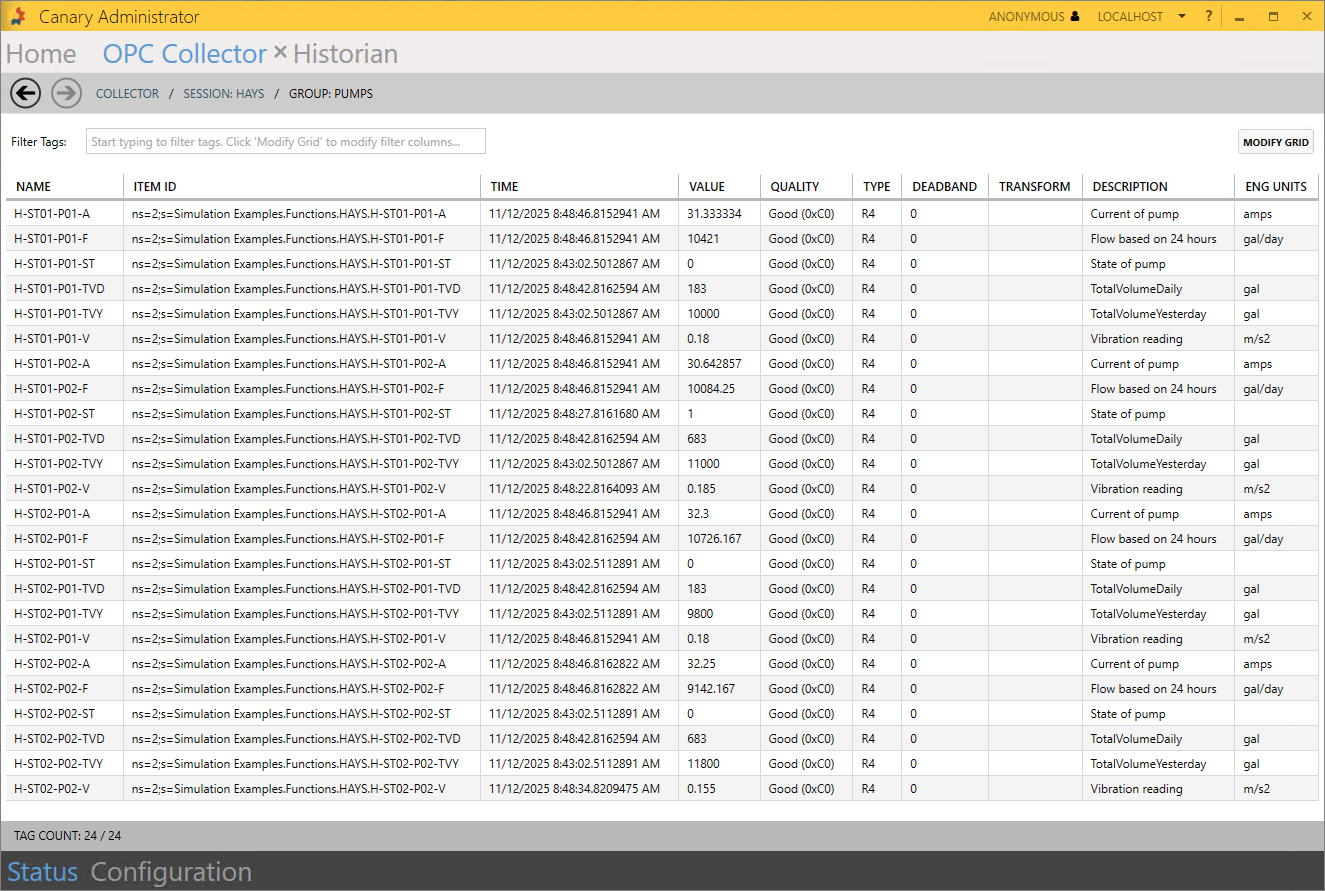
Task: Click the Filter Tags input field
Action: pos(285,142)
